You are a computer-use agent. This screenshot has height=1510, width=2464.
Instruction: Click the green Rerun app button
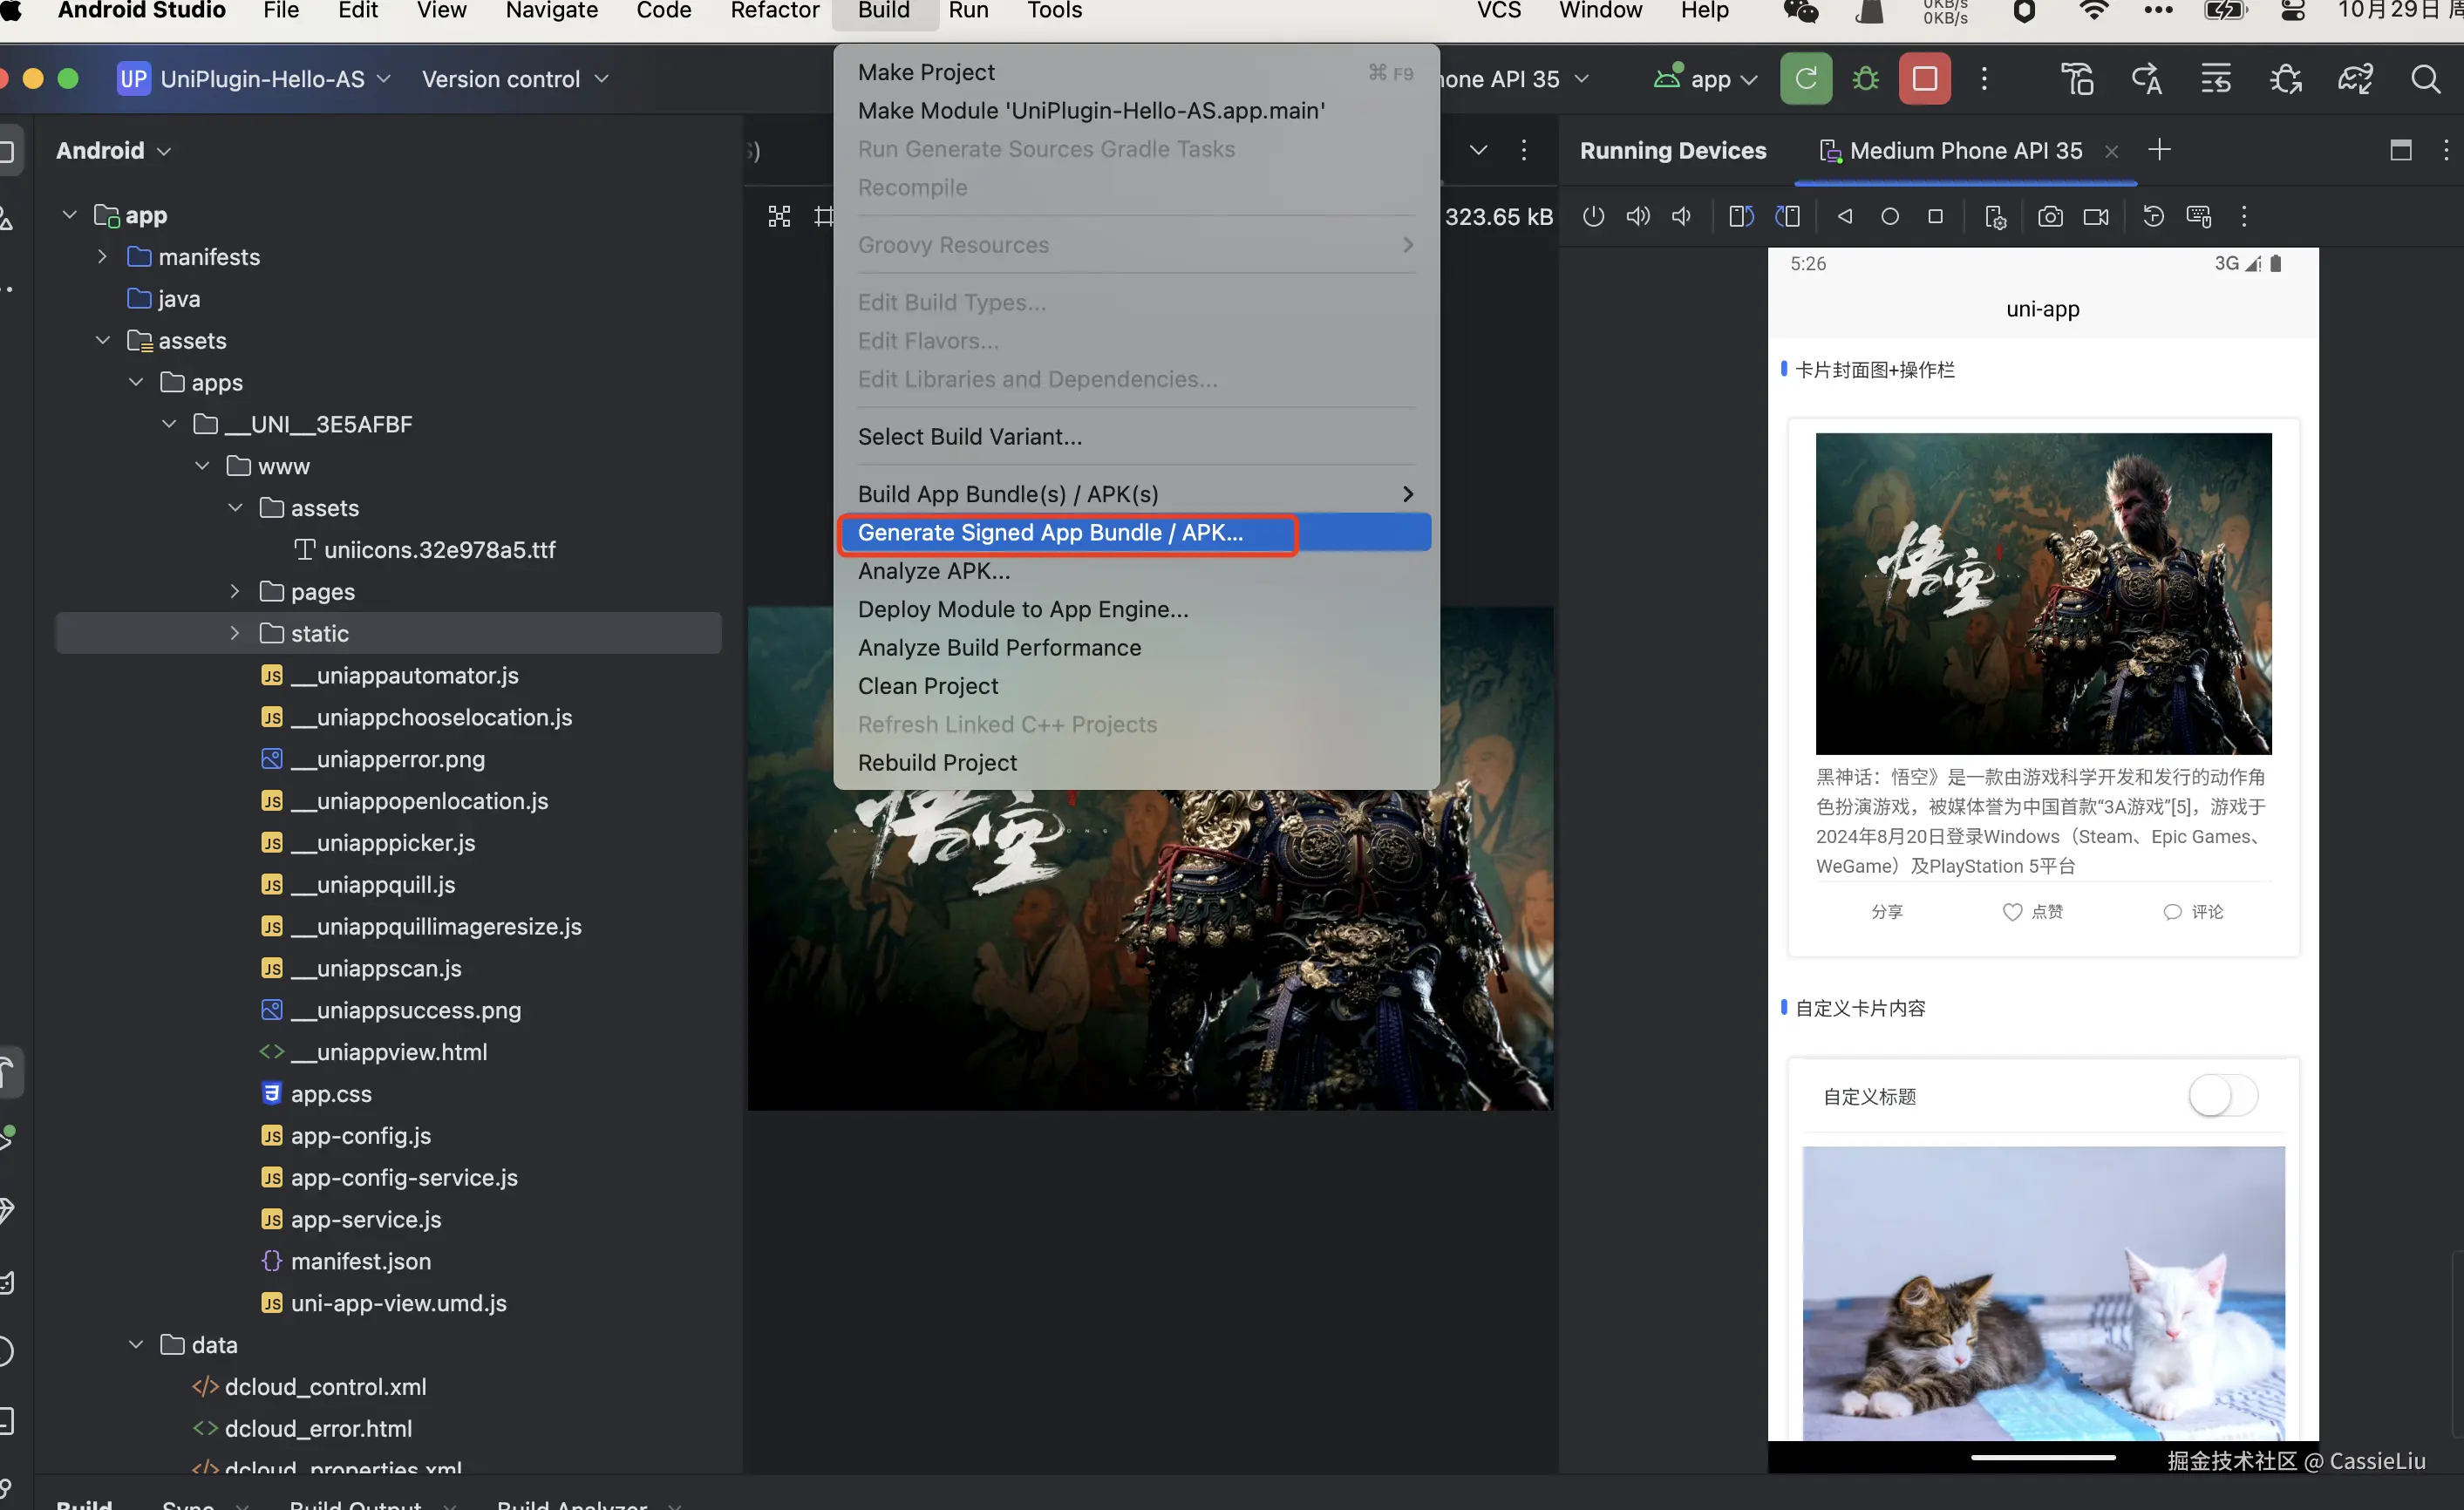[x=1805, y=78]
